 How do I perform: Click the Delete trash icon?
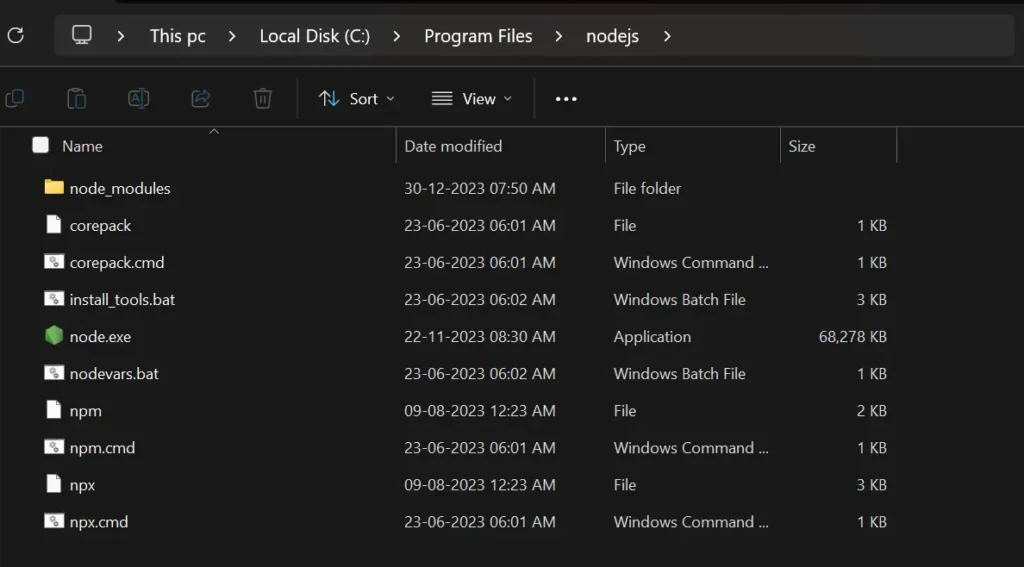point(263,99)
